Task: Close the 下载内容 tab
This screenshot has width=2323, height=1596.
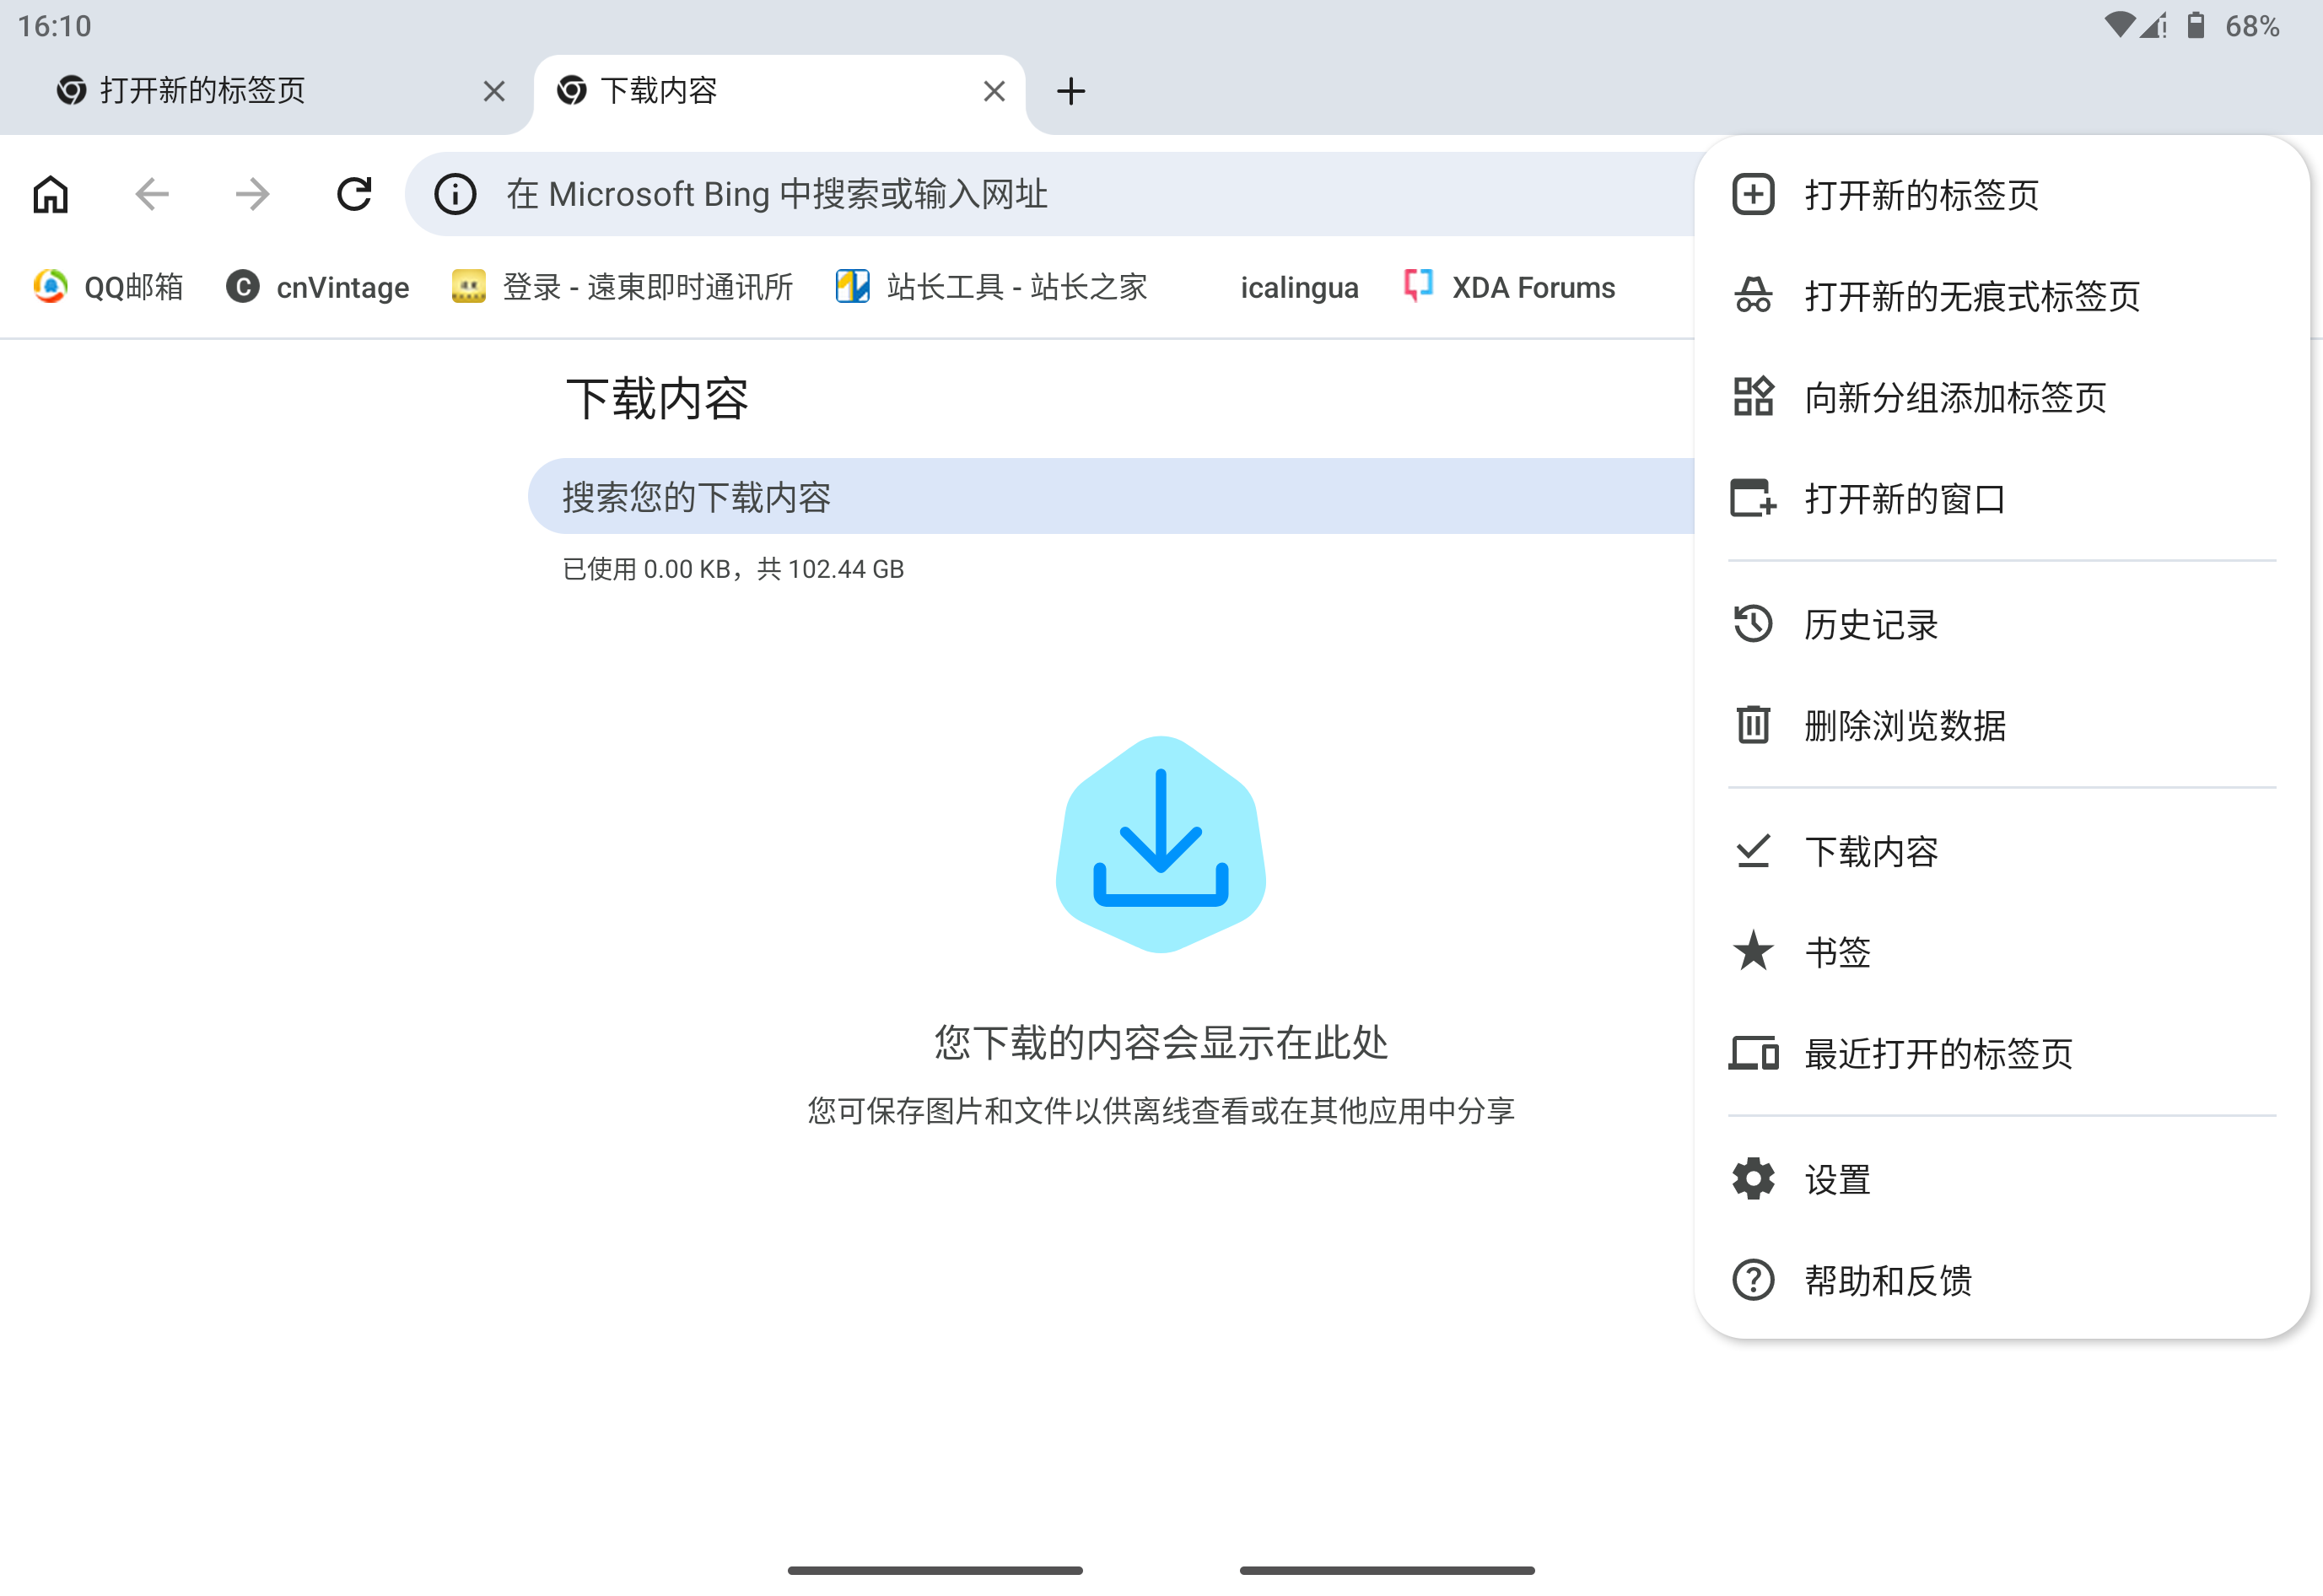Action: click(x=994, y=91)
